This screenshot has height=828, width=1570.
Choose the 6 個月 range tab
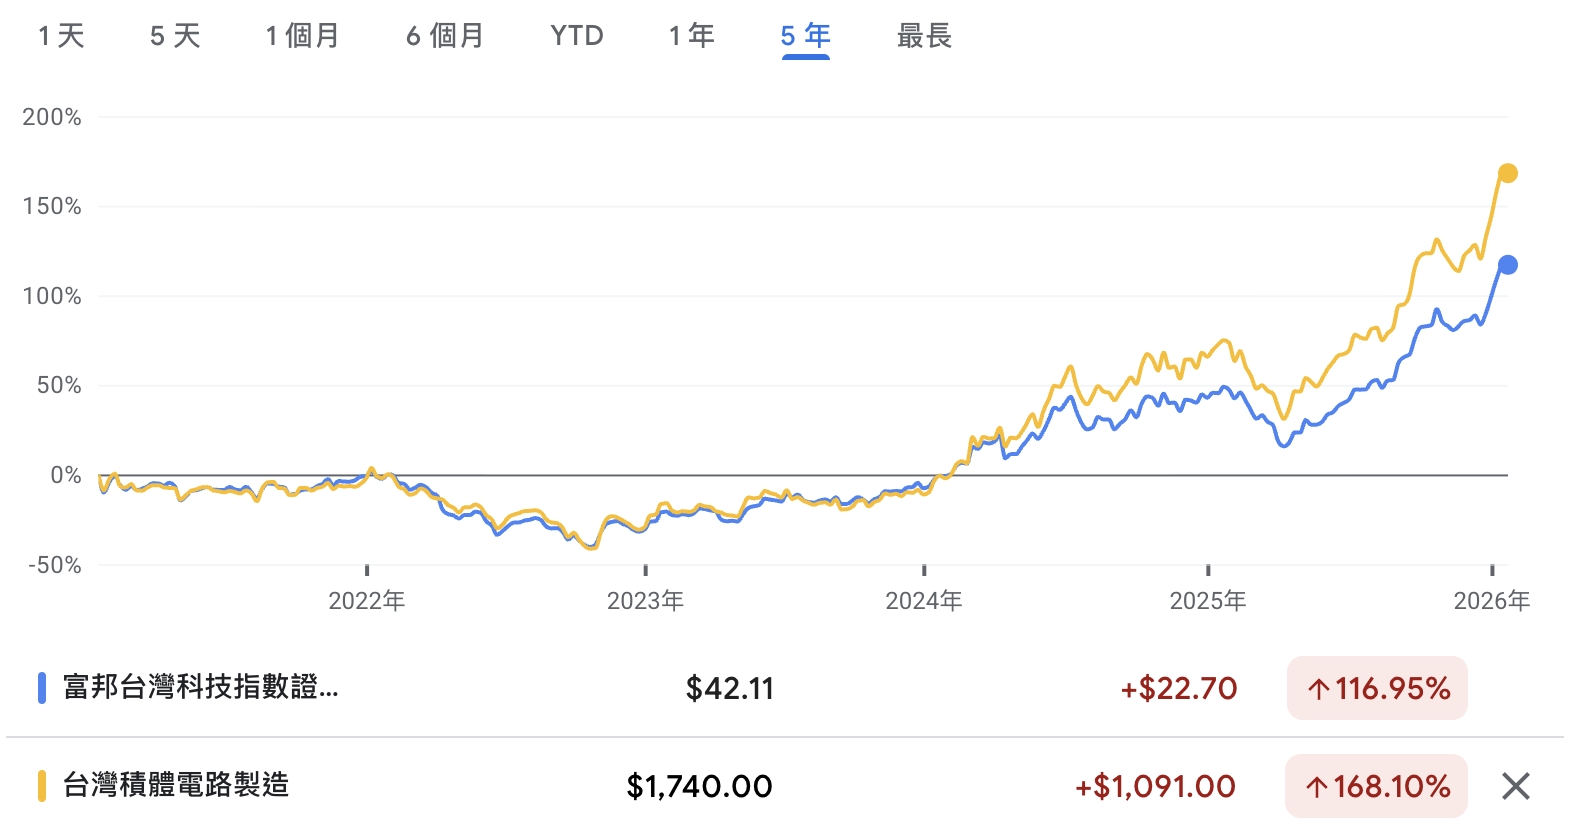coord(444,36)
